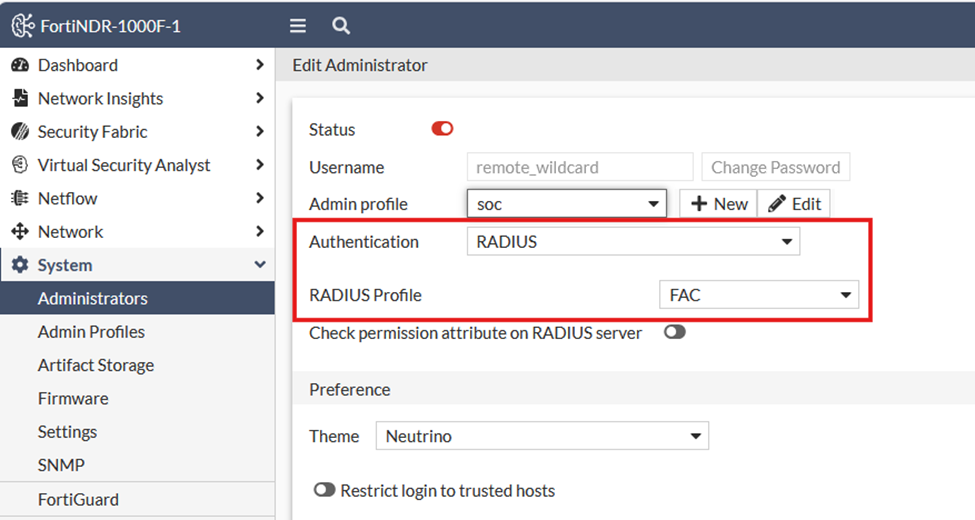Open the Theme Neutrino dropdown
The width and height of the screenshot is (975, 520).
tap(542, 436)
